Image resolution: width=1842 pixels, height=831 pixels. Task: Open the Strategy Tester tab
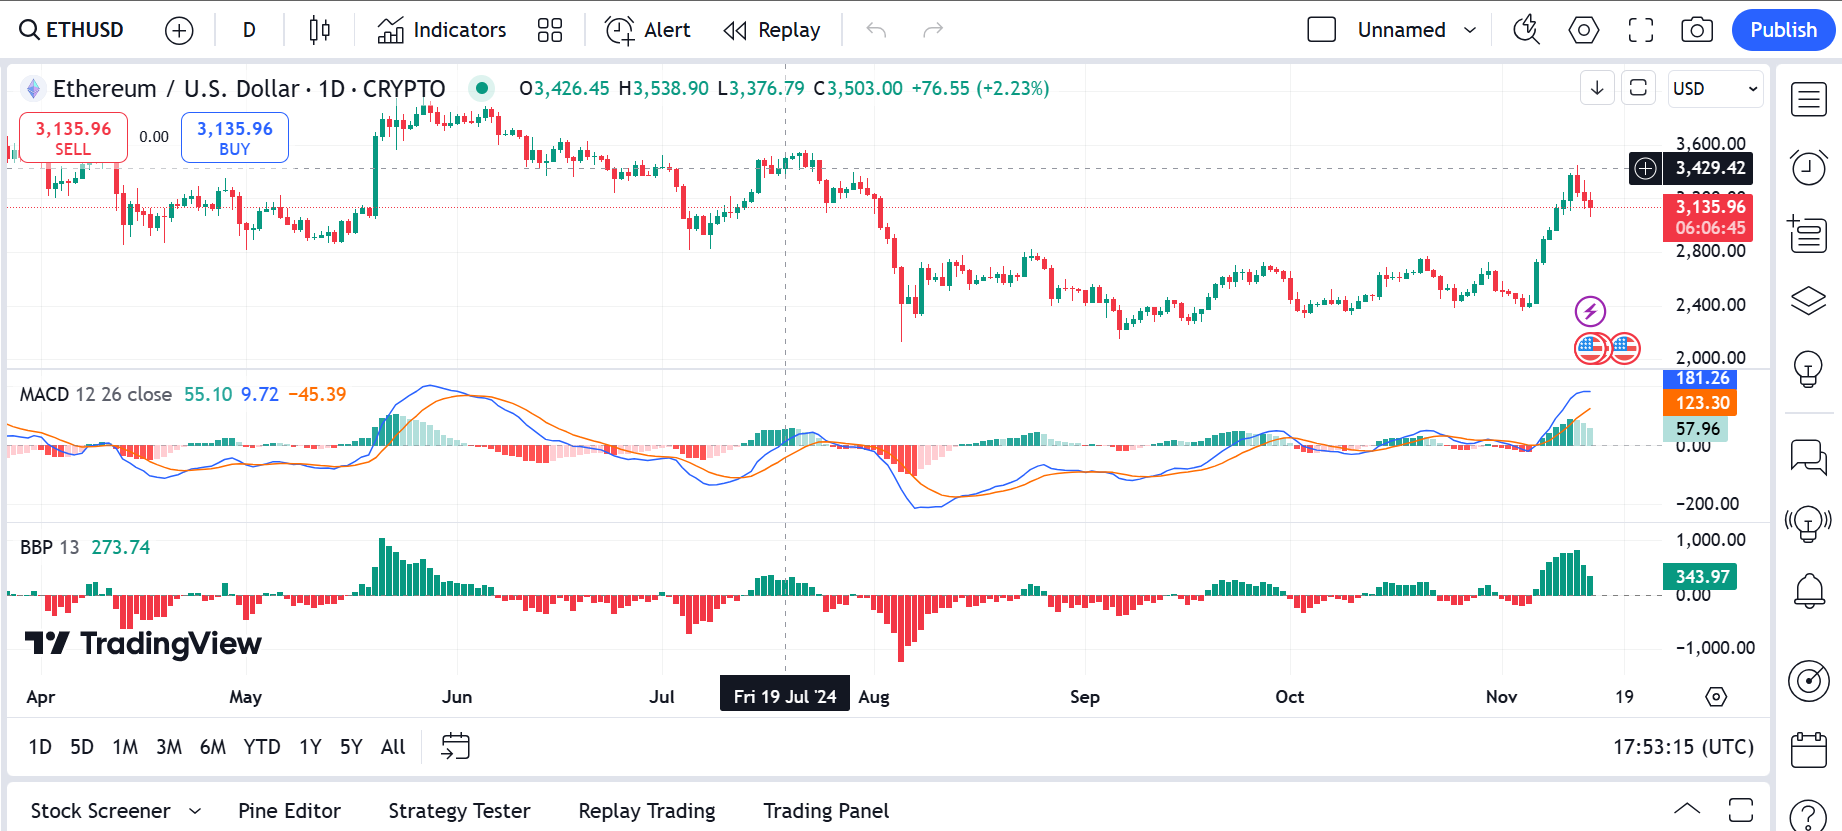coord(459,811)
